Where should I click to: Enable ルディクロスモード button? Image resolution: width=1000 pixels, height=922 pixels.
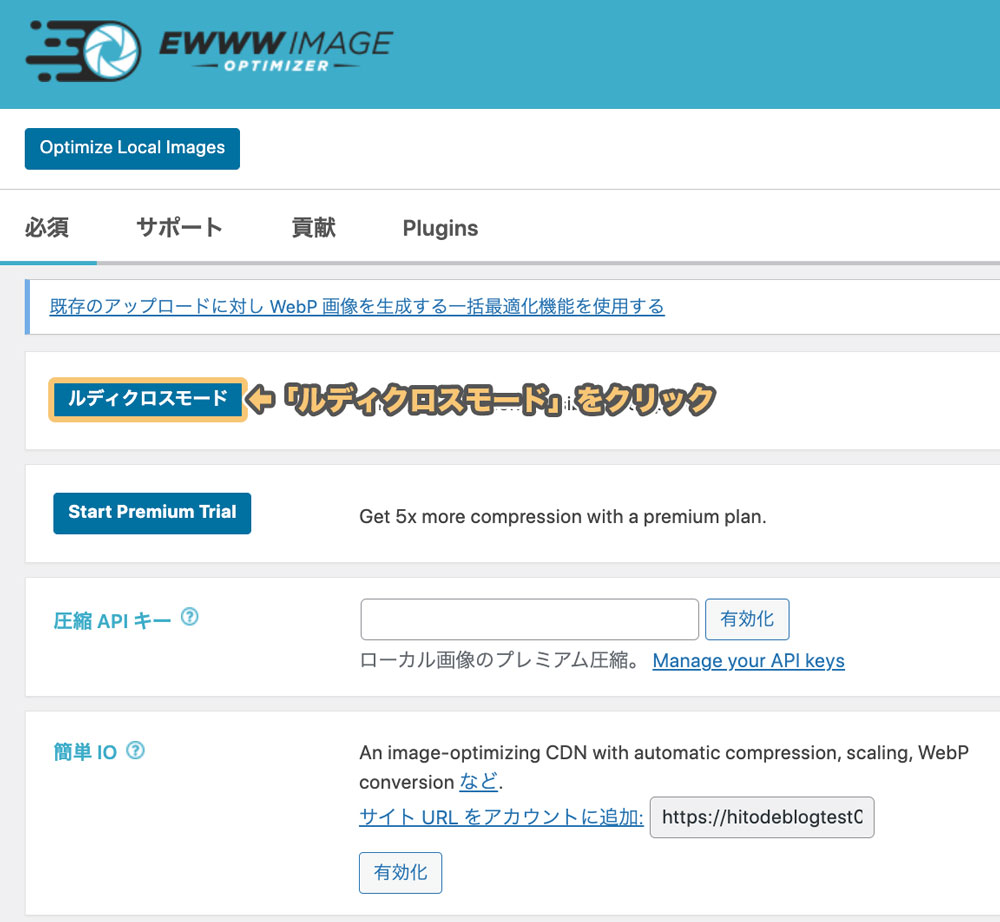148,398
